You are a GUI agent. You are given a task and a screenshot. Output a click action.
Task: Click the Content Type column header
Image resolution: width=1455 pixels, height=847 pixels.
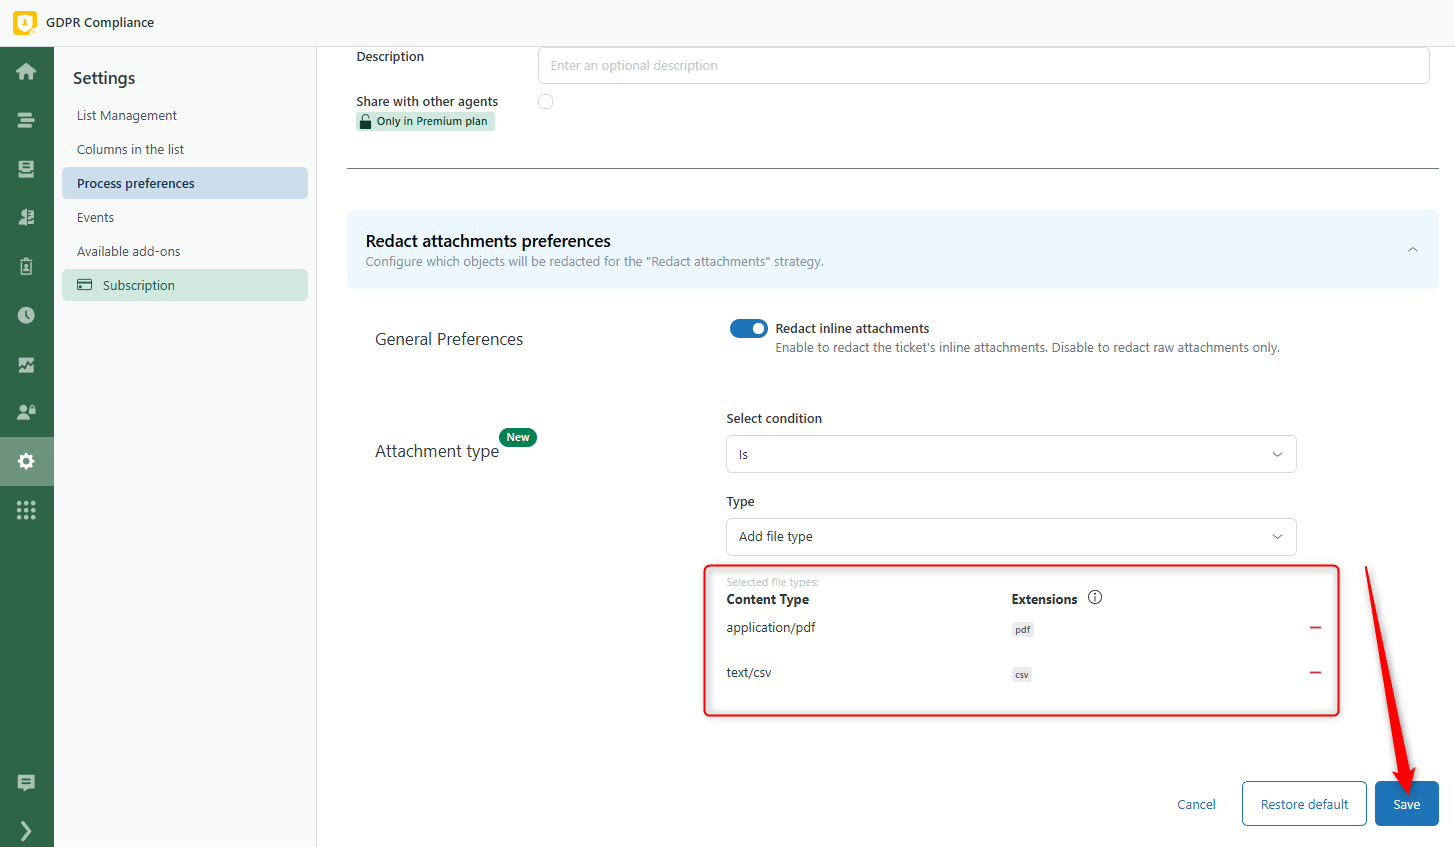point(767,599)
